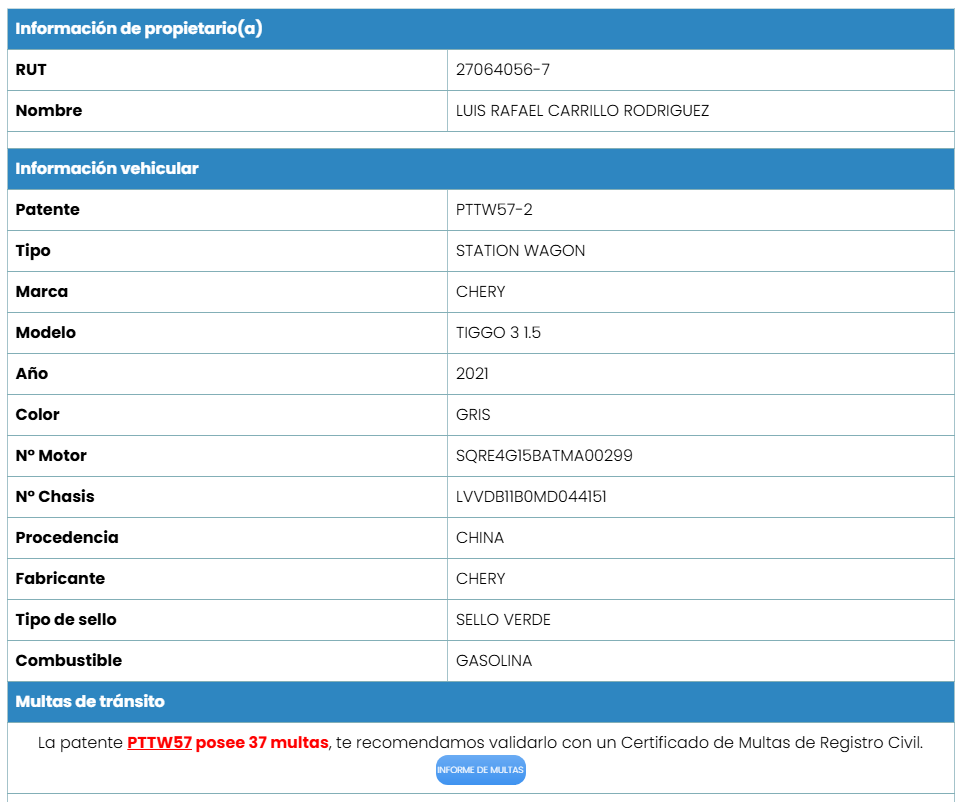Select the chassis number LVVDB11B0MD044151
The width and height of the screenshot is (962, 802).
(531, 496)
